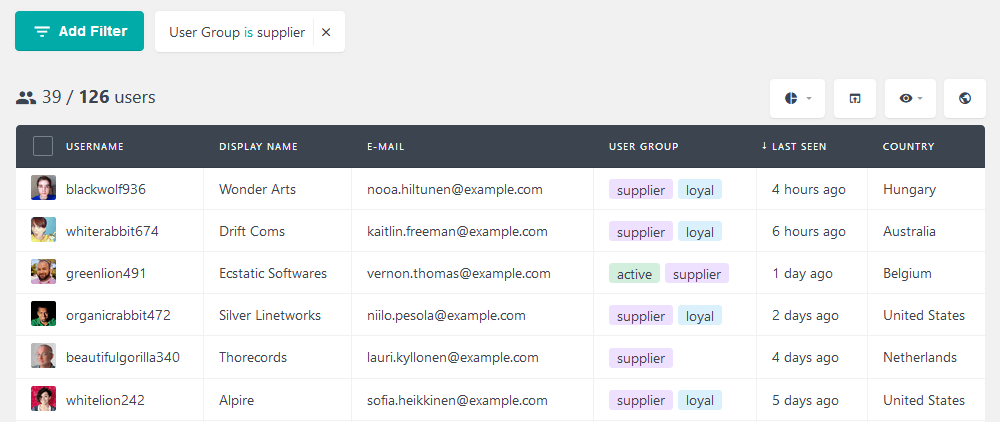Open whiterabbit674 profile avatar
1000x422 pixels.
[x=43, y=230]
